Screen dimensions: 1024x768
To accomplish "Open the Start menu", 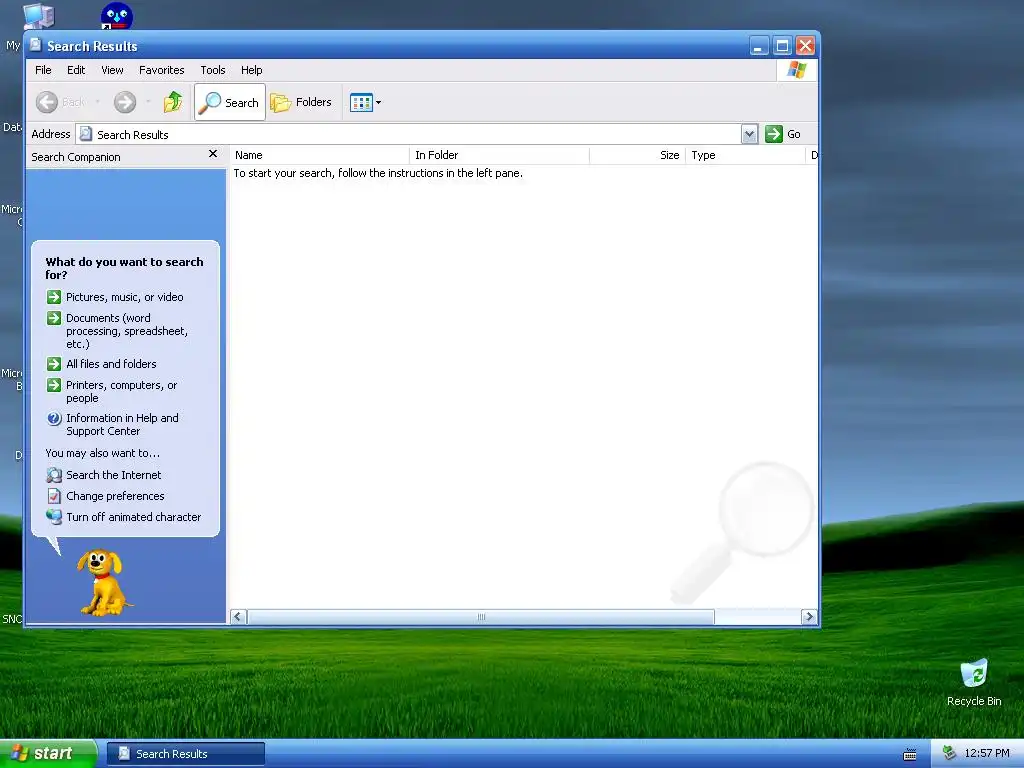I will pyautogui.click(x=48, y=754).
